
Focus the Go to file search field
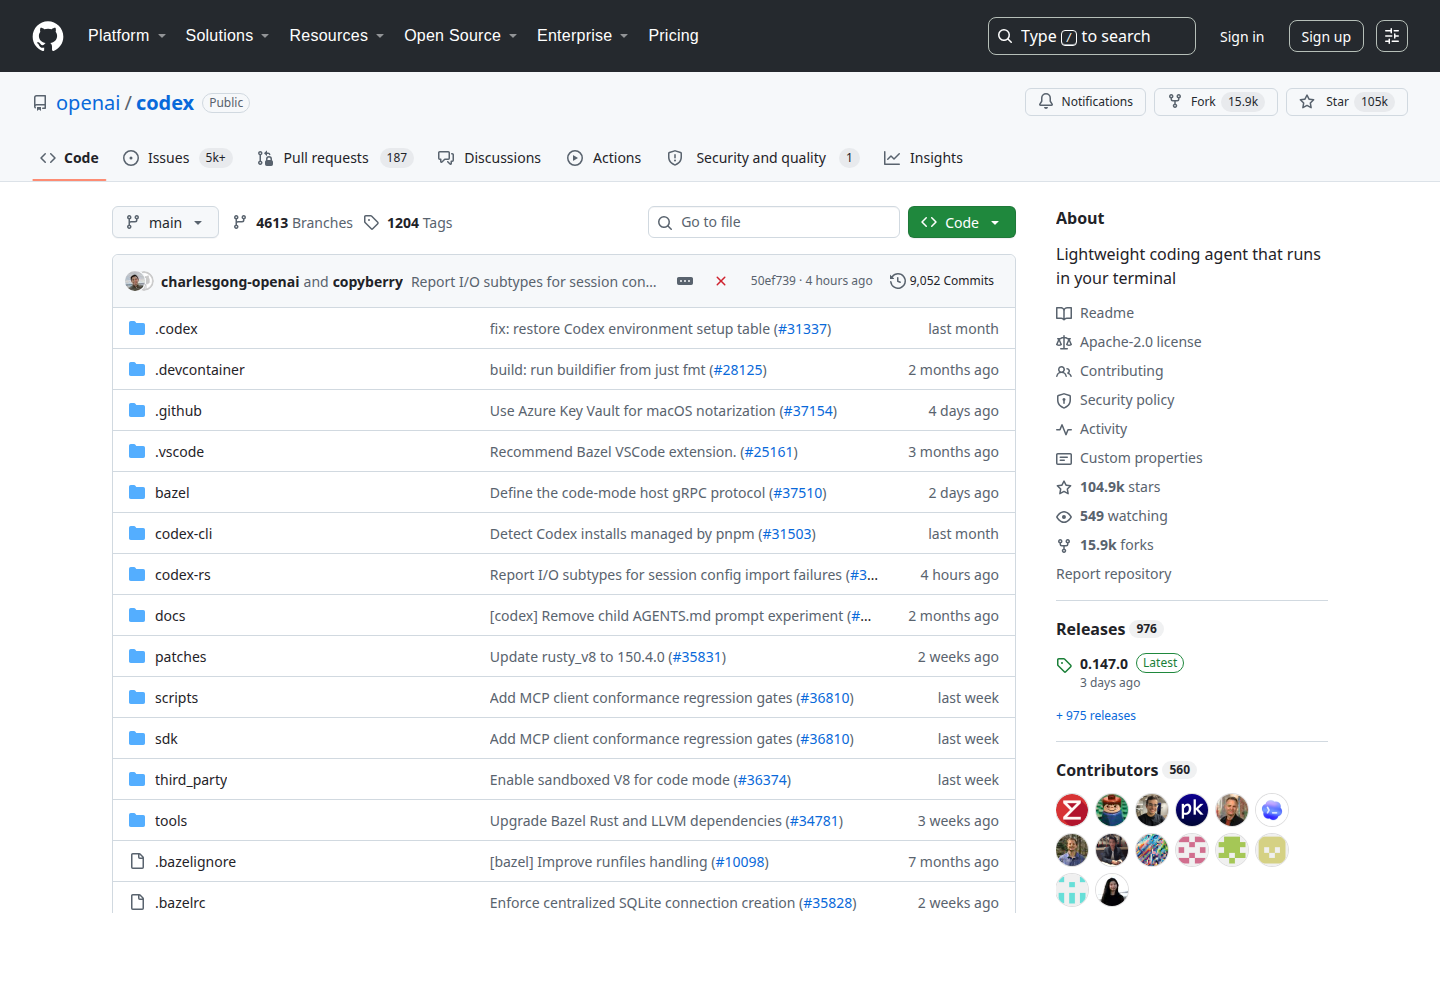pyautogui.click(x=774, y=222)
